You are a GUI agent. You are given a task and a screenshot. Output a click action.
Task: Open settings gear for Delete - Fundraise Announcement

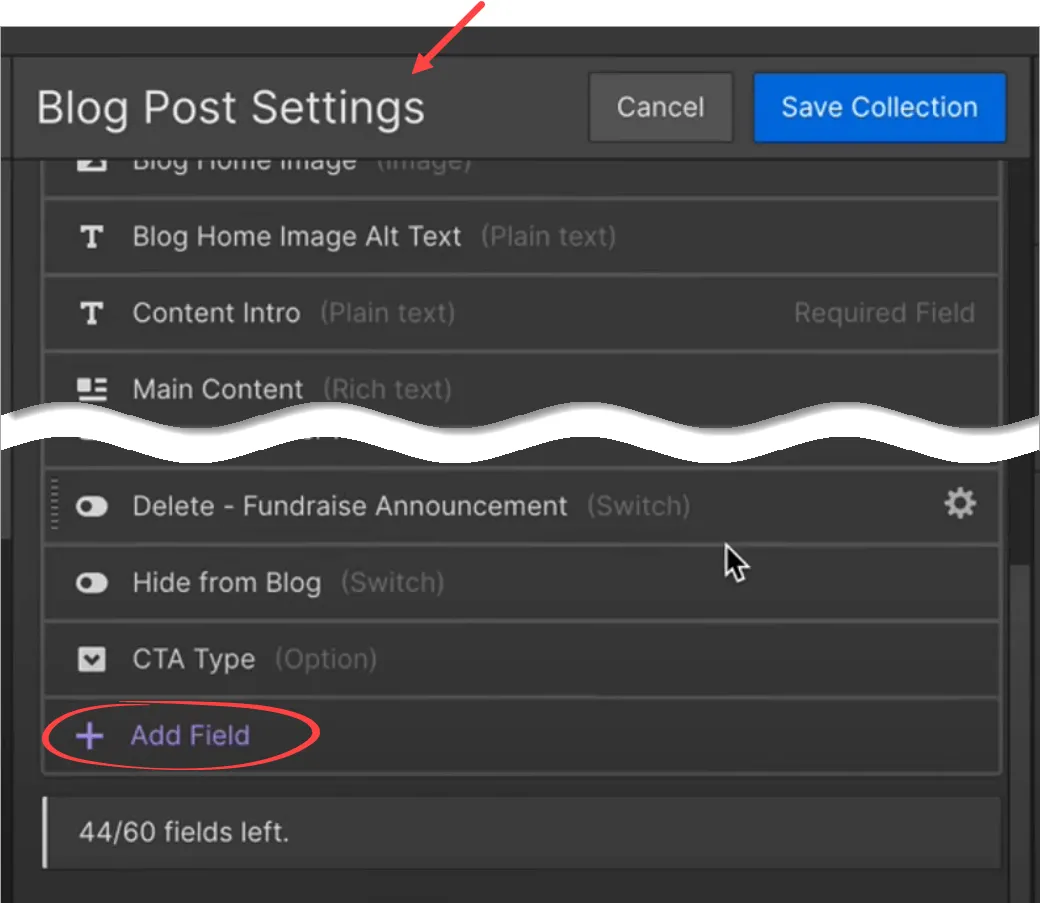click(x=960, y=504)
